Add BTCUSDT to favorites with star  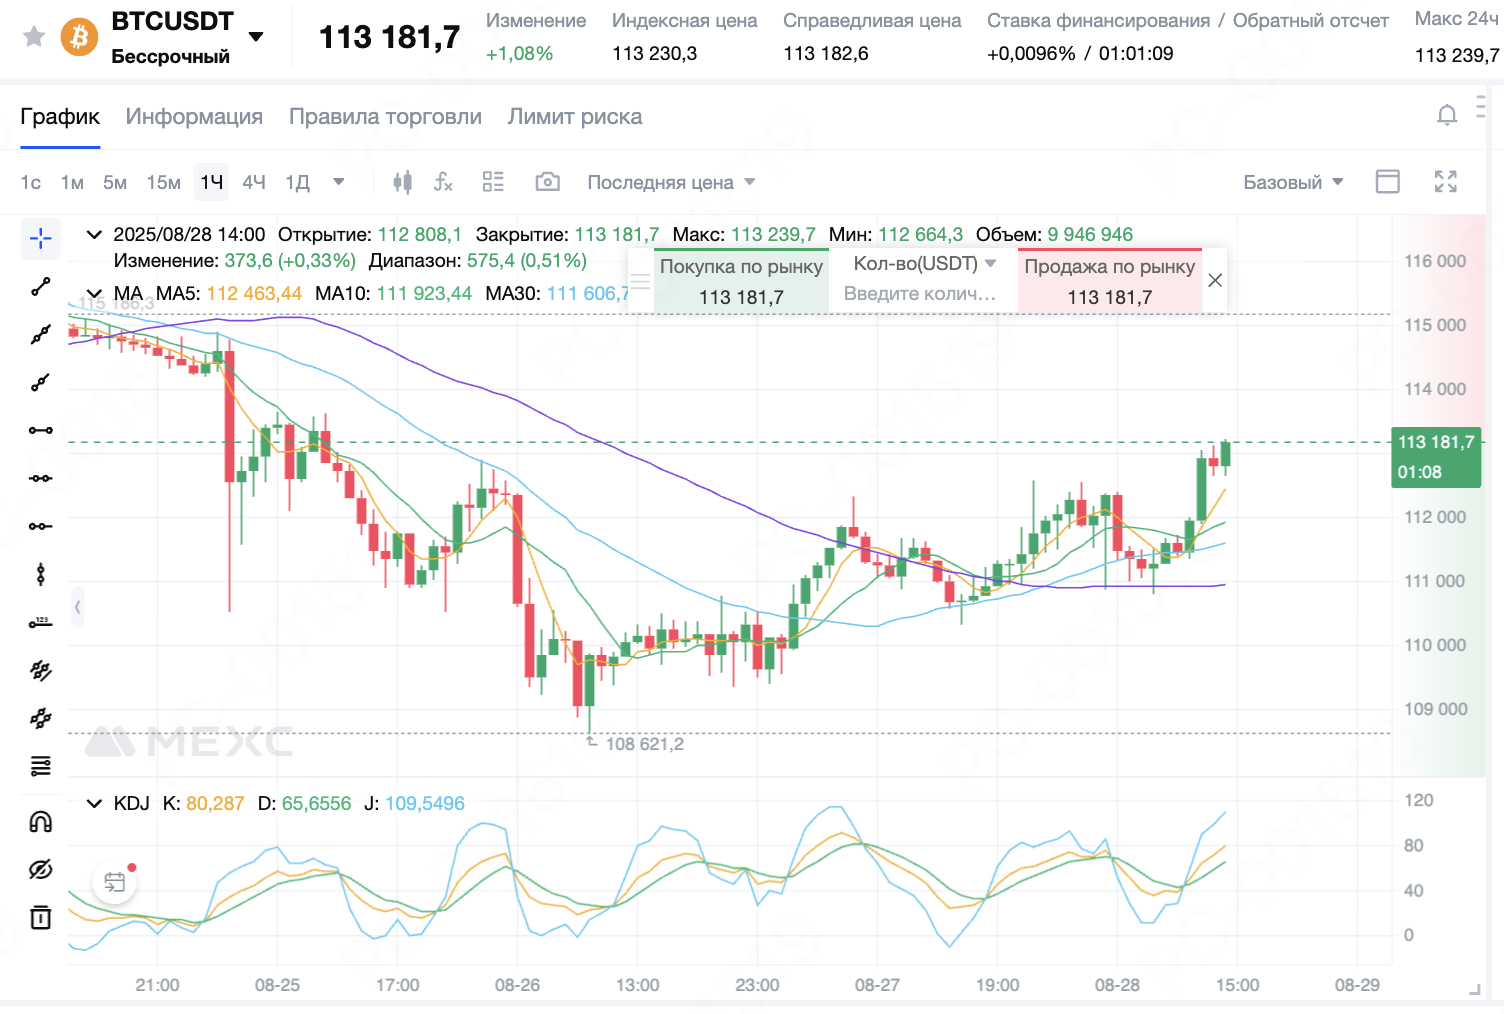click(x=34, y=37)
